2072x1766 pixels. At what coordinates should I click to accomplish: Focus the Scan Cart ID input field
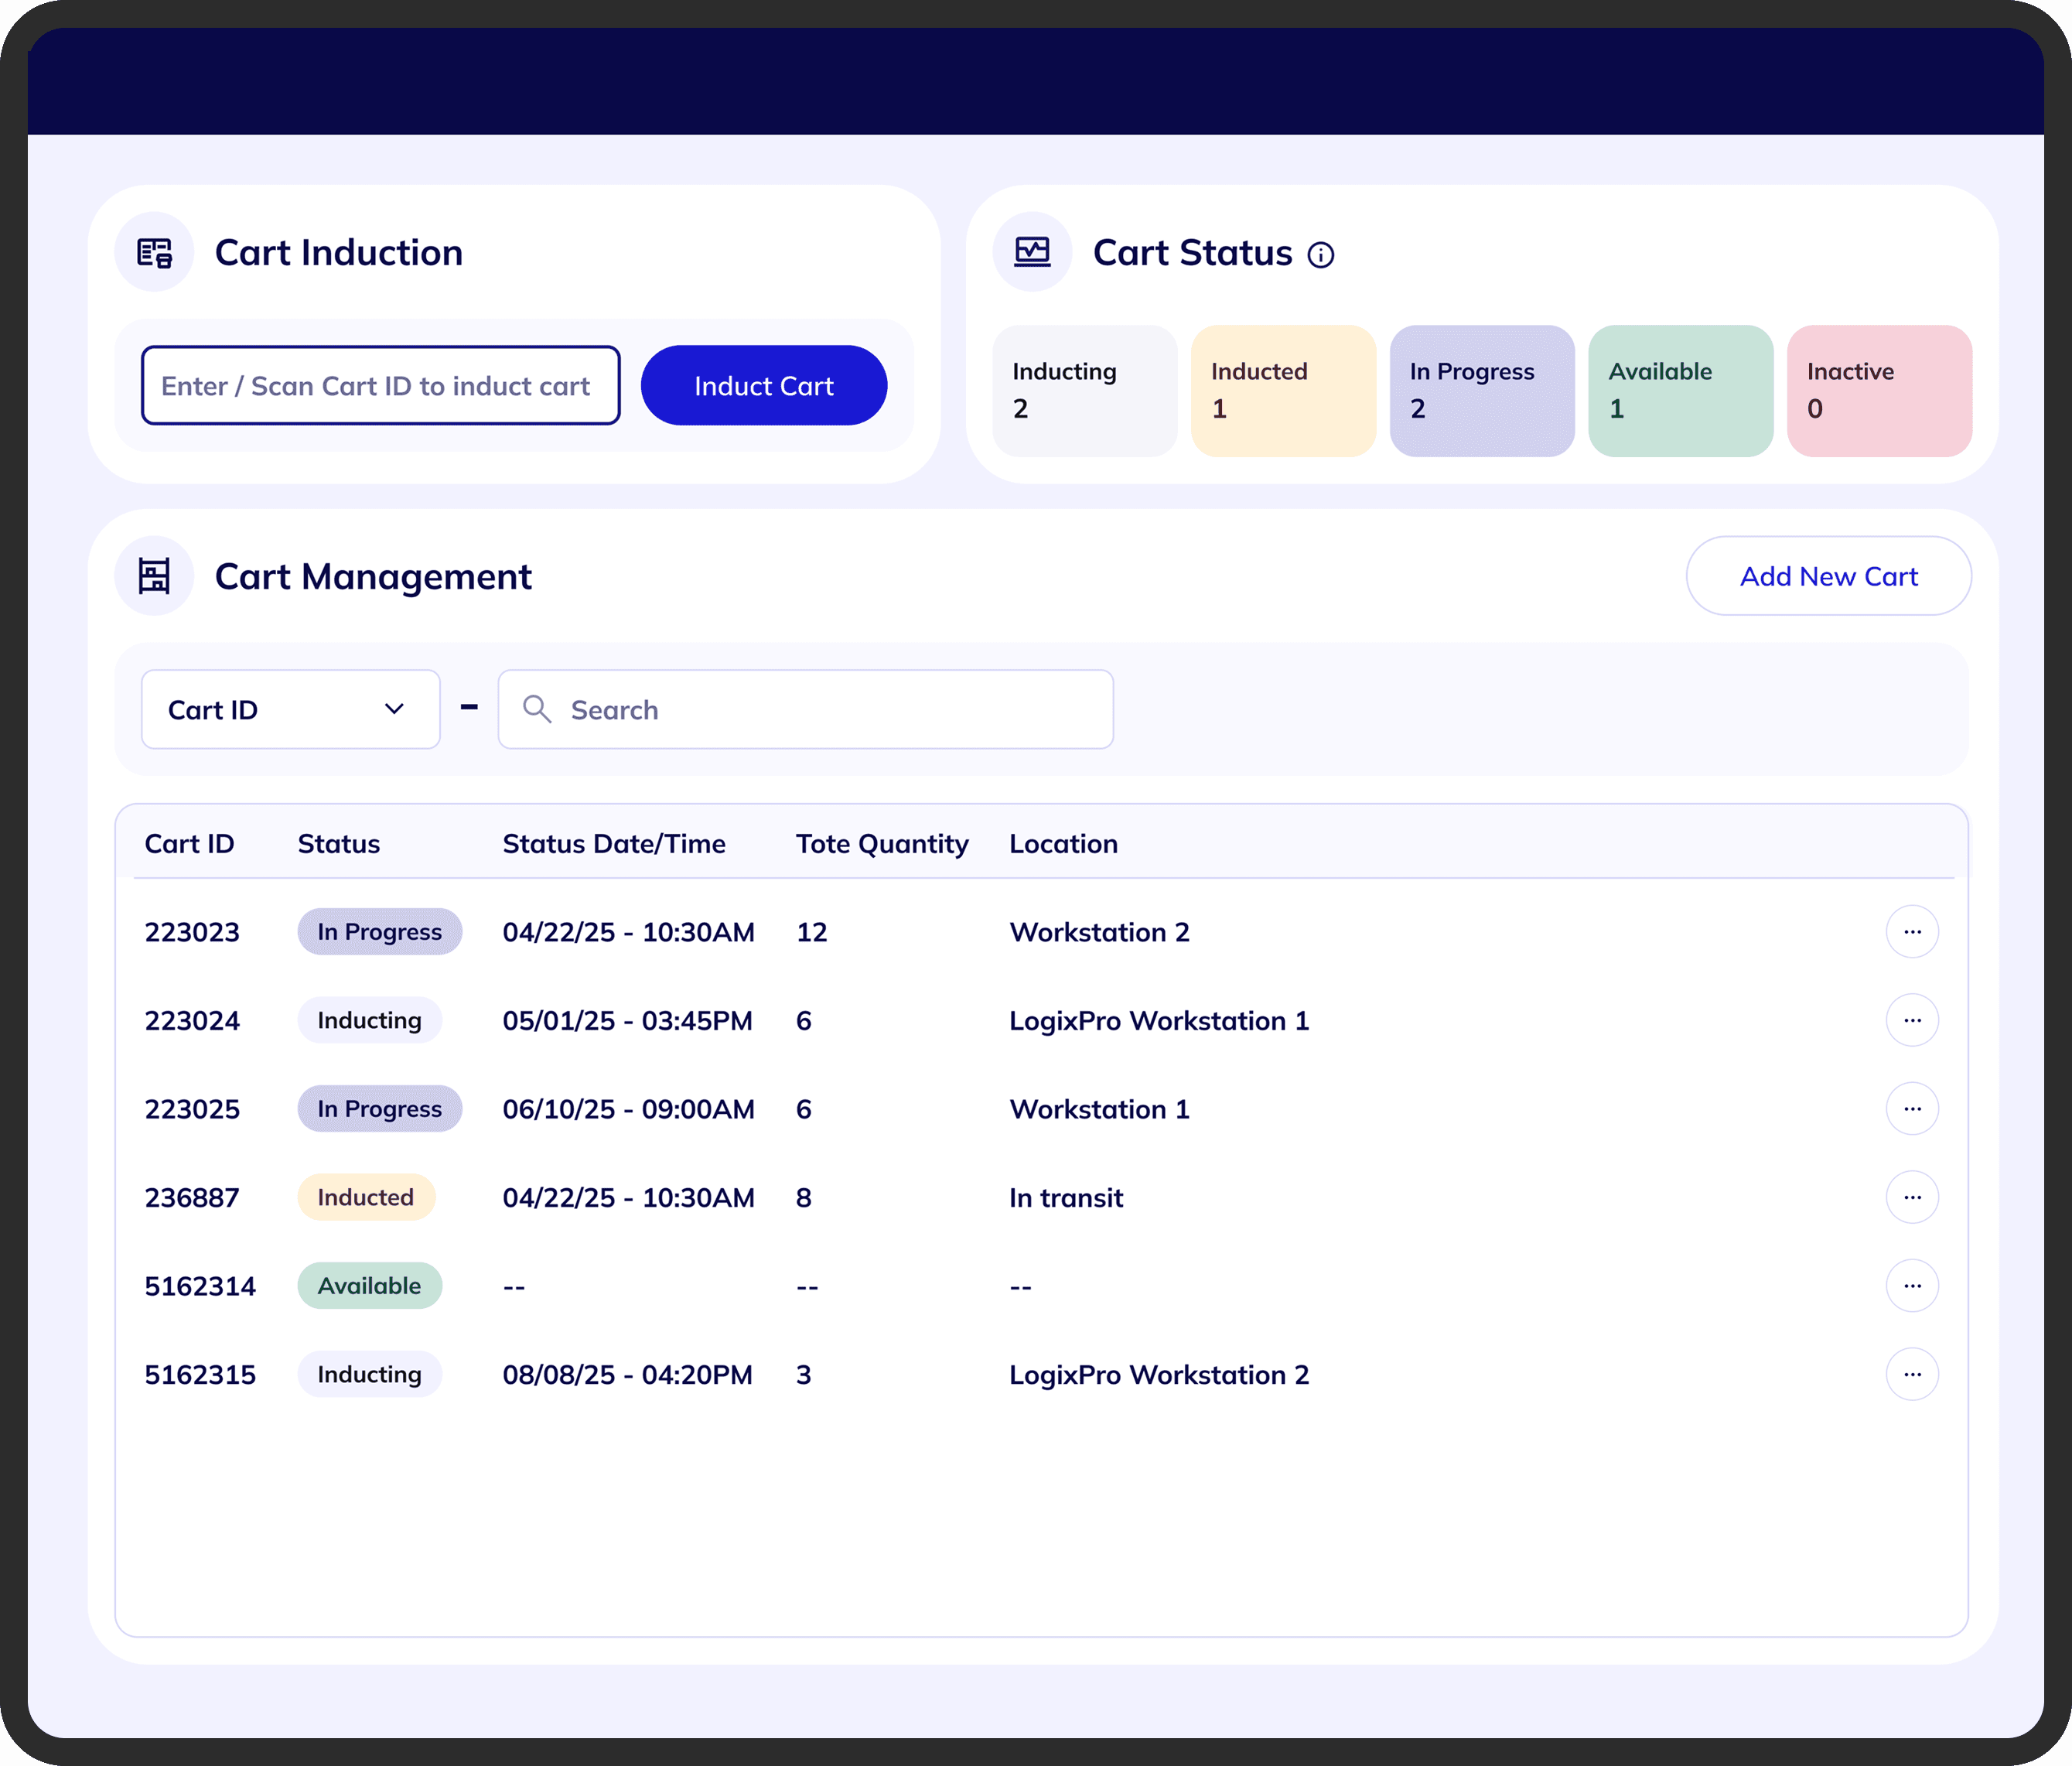coord(381,386)
